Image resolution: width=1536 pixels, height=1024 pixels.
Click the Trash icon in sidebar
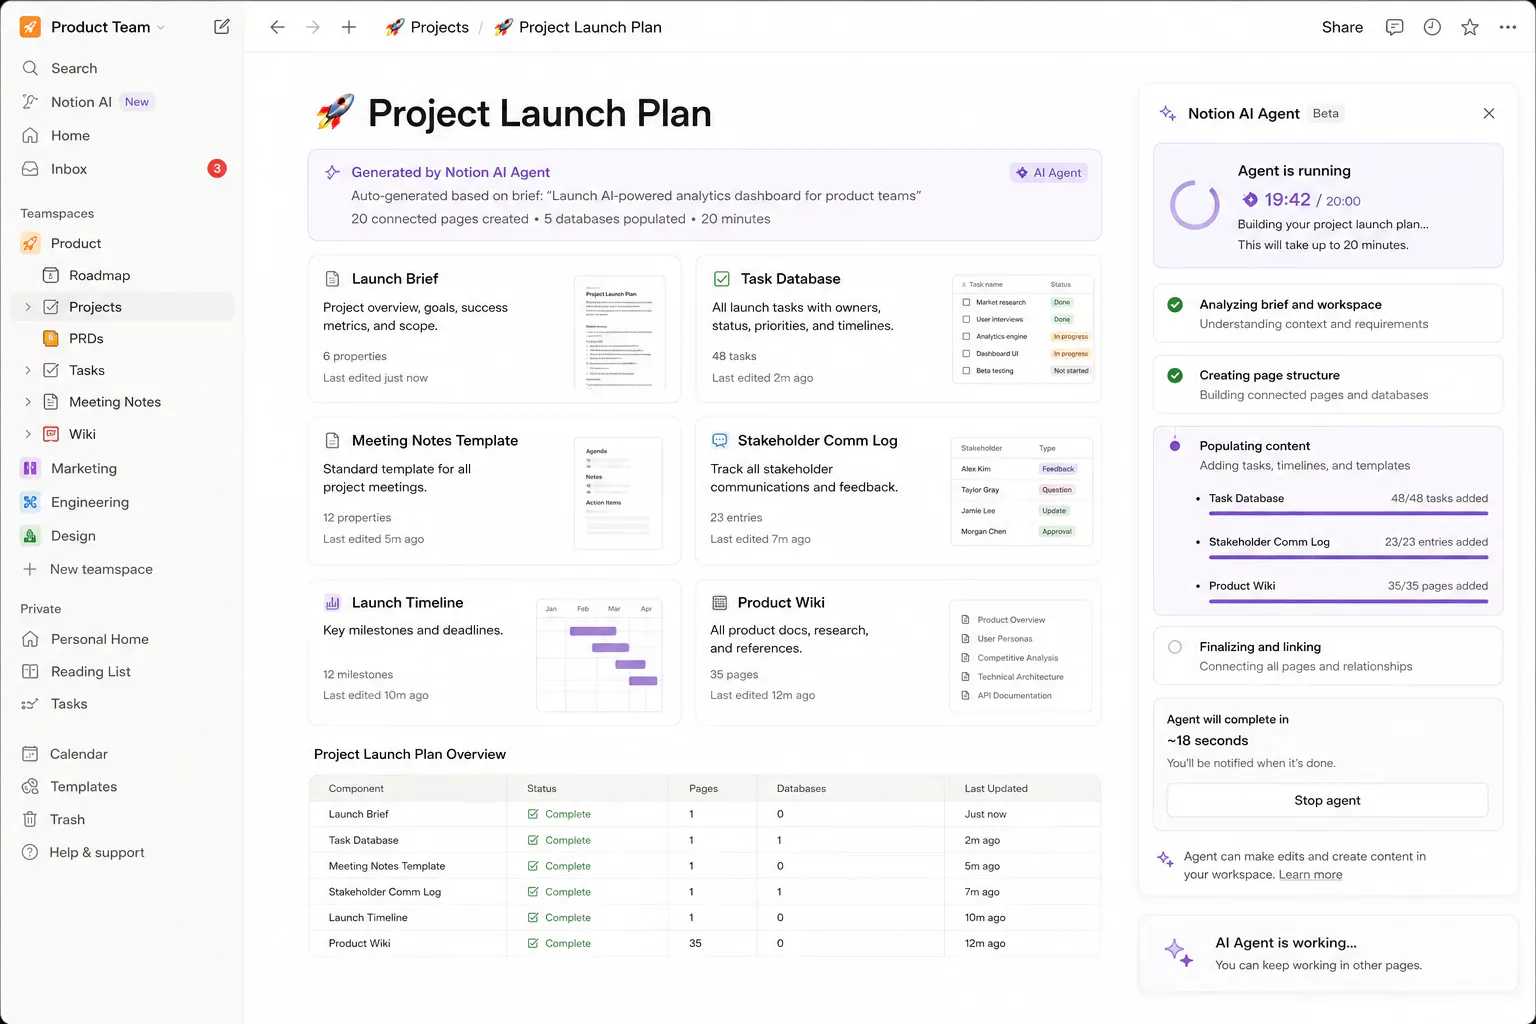[x=30, y=819]
